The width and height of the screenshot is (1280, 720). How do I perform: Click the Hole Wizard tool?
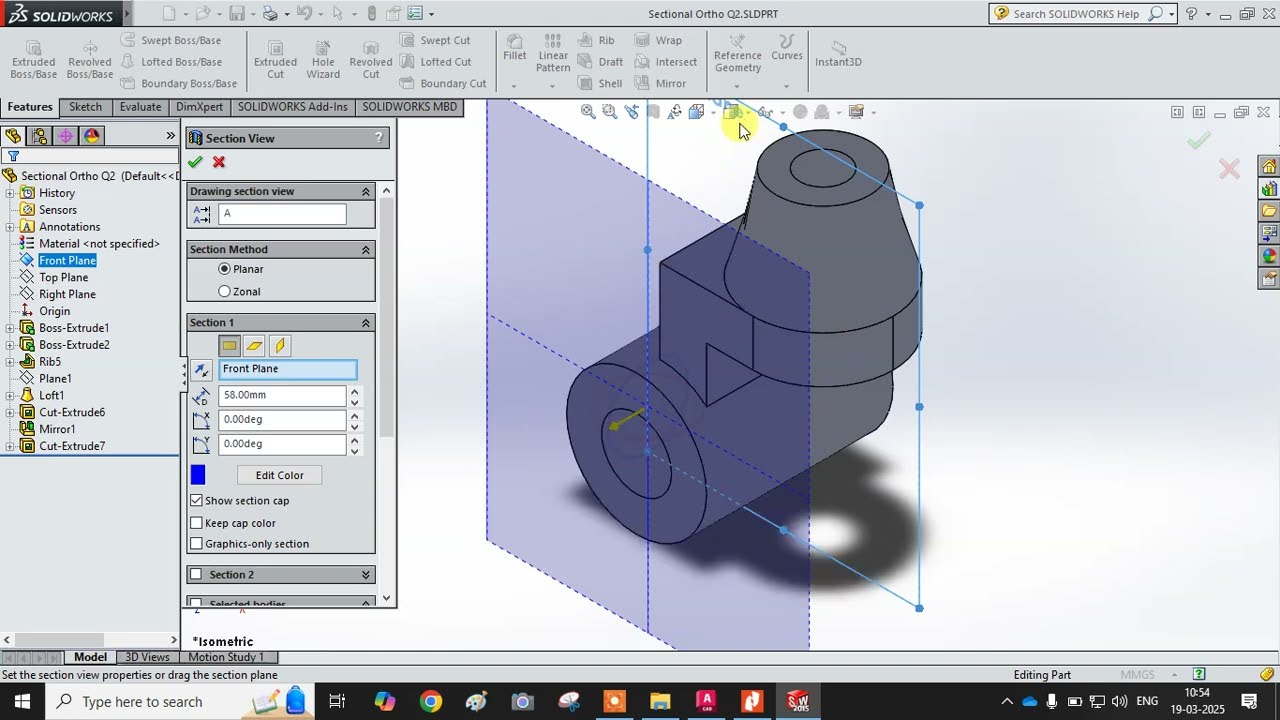(x=323, y=60)
